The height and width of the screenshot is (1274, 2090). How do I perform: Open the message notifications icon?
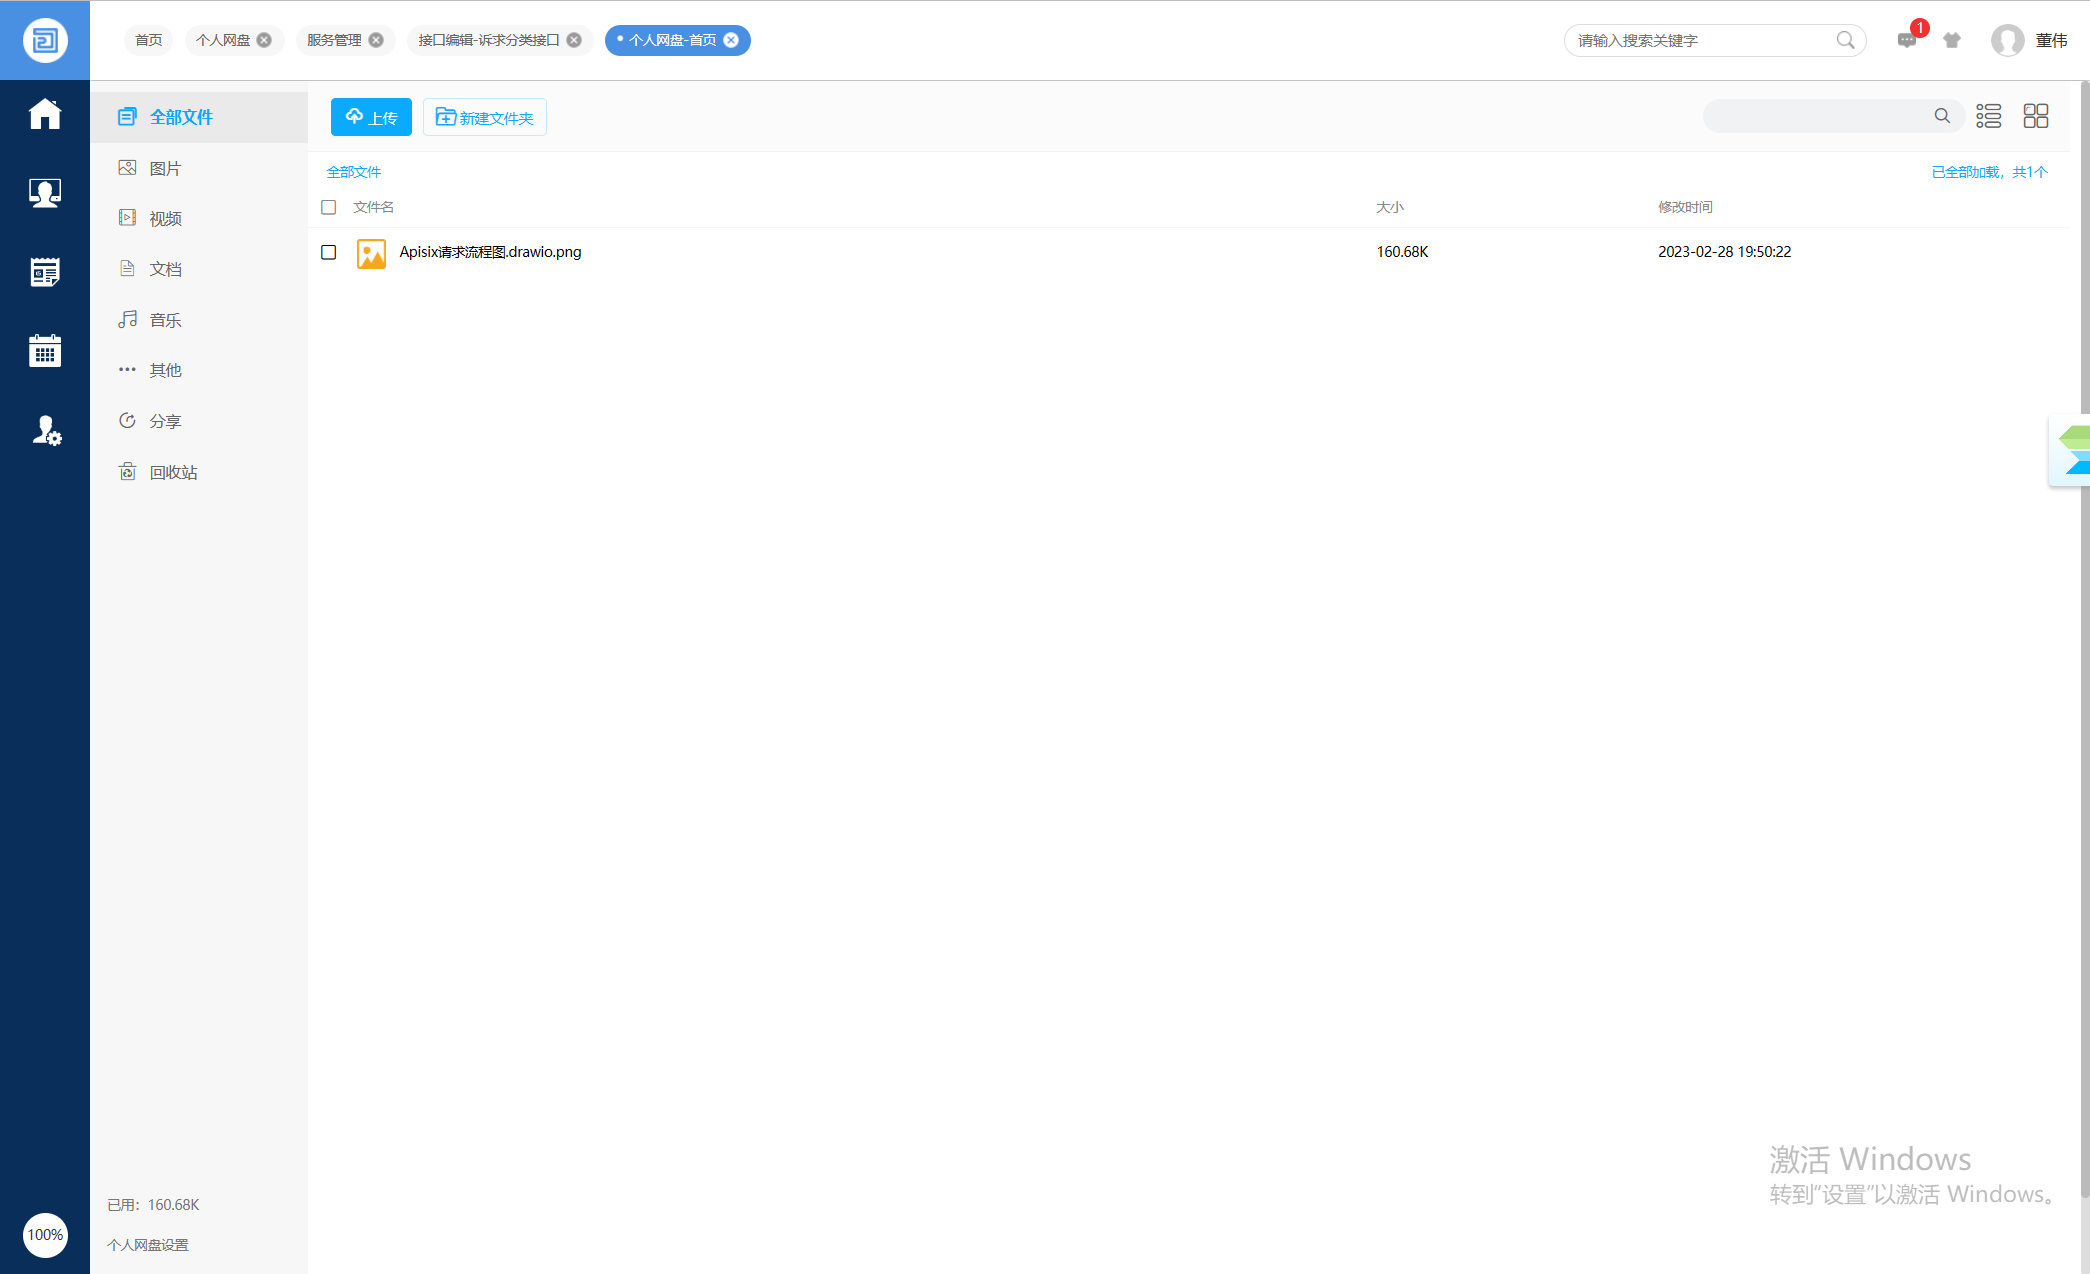pyautogui.click(x=1906, y=40)
